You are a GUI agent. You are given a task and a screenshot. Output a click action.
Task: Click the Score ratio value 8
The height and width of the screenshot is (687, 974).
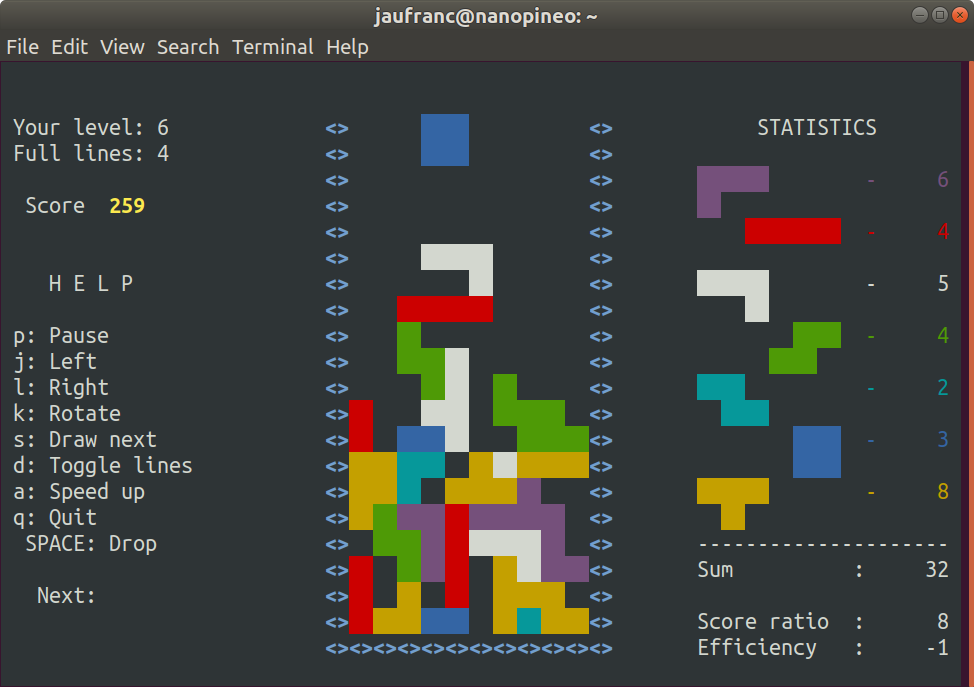point(943,621)
